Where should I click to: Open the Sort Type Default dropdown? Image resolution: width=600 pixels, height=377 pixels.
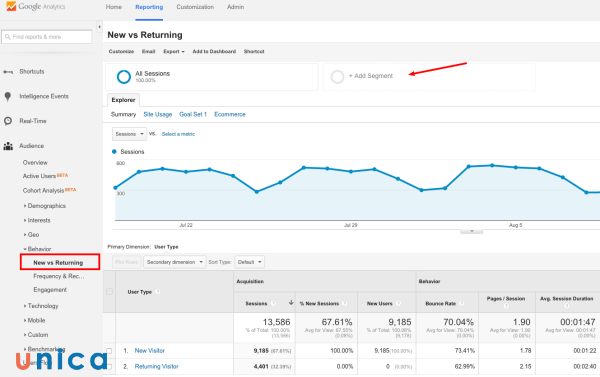tap(249, 262)
